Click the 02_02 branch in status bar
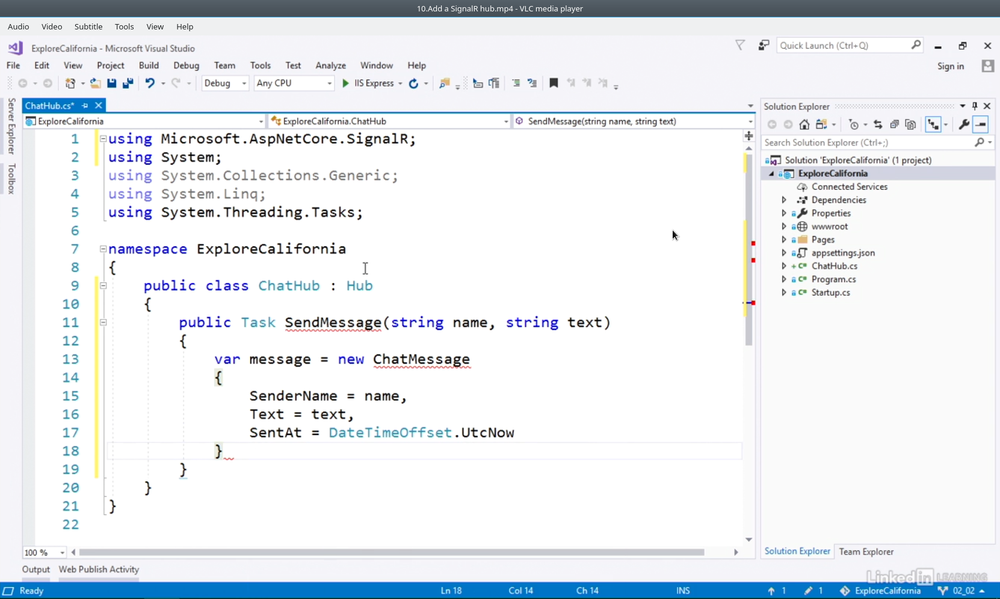 (960, 591)
